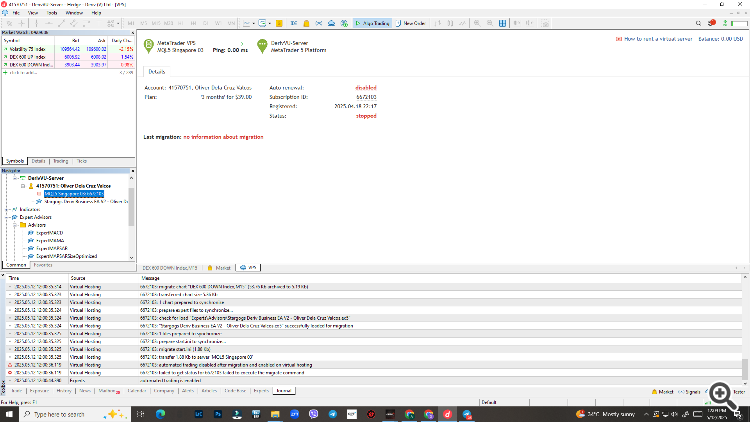
Task: Click the connection status arrows icon
Action: tap(725, 23)
